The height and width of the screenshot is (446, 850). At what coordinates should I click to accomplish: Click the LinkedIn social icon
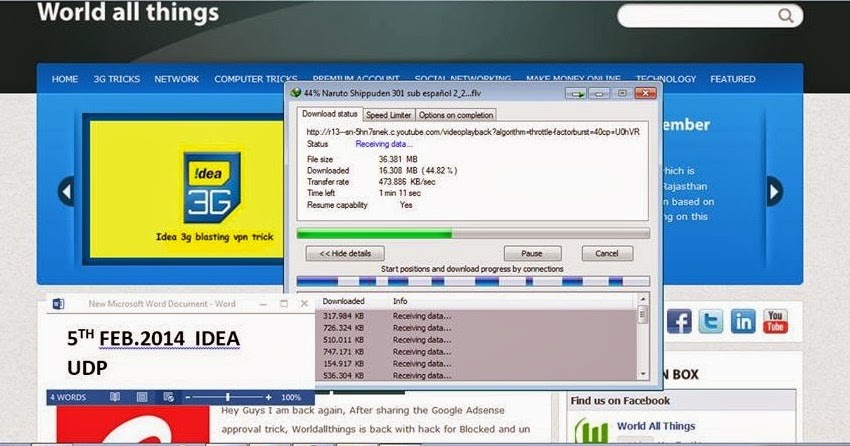click(743, 321)
